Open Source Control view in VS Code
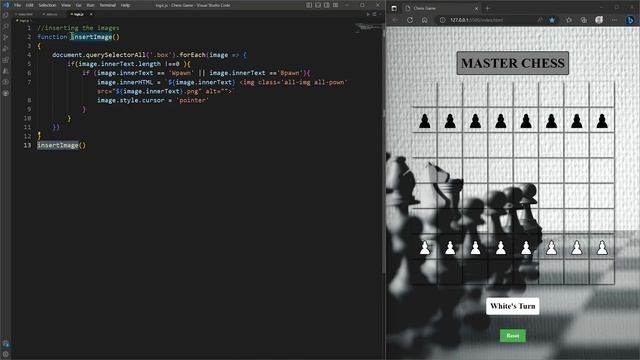 [6, 37]
